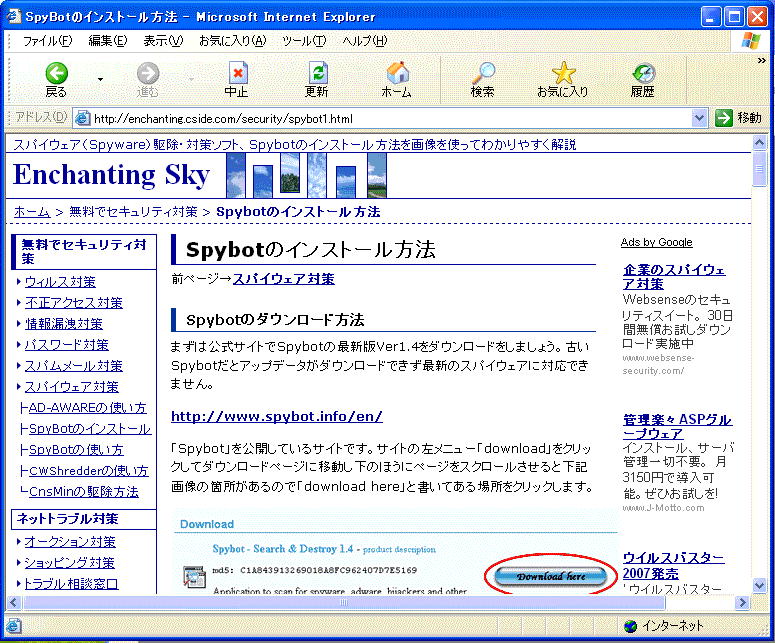
Task: Open the お気に入り favorites star icon
Action: click(563, 80)
